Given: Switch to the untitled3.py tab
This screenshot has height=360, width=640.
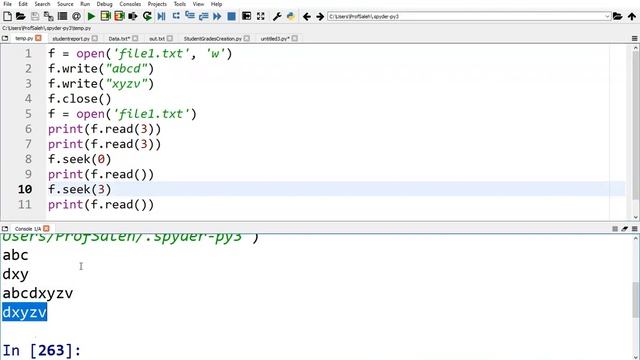Looking at the screenshot, I should [275, 39].
